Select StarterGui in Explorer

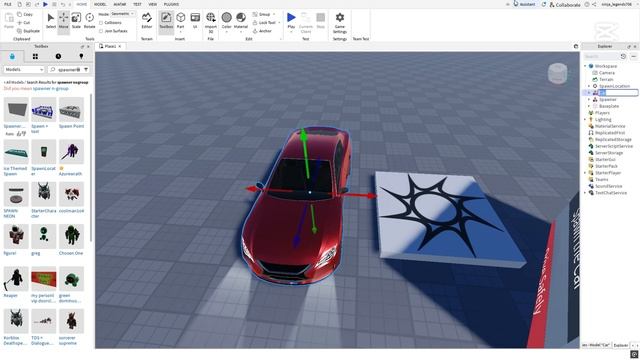[605, 160]
